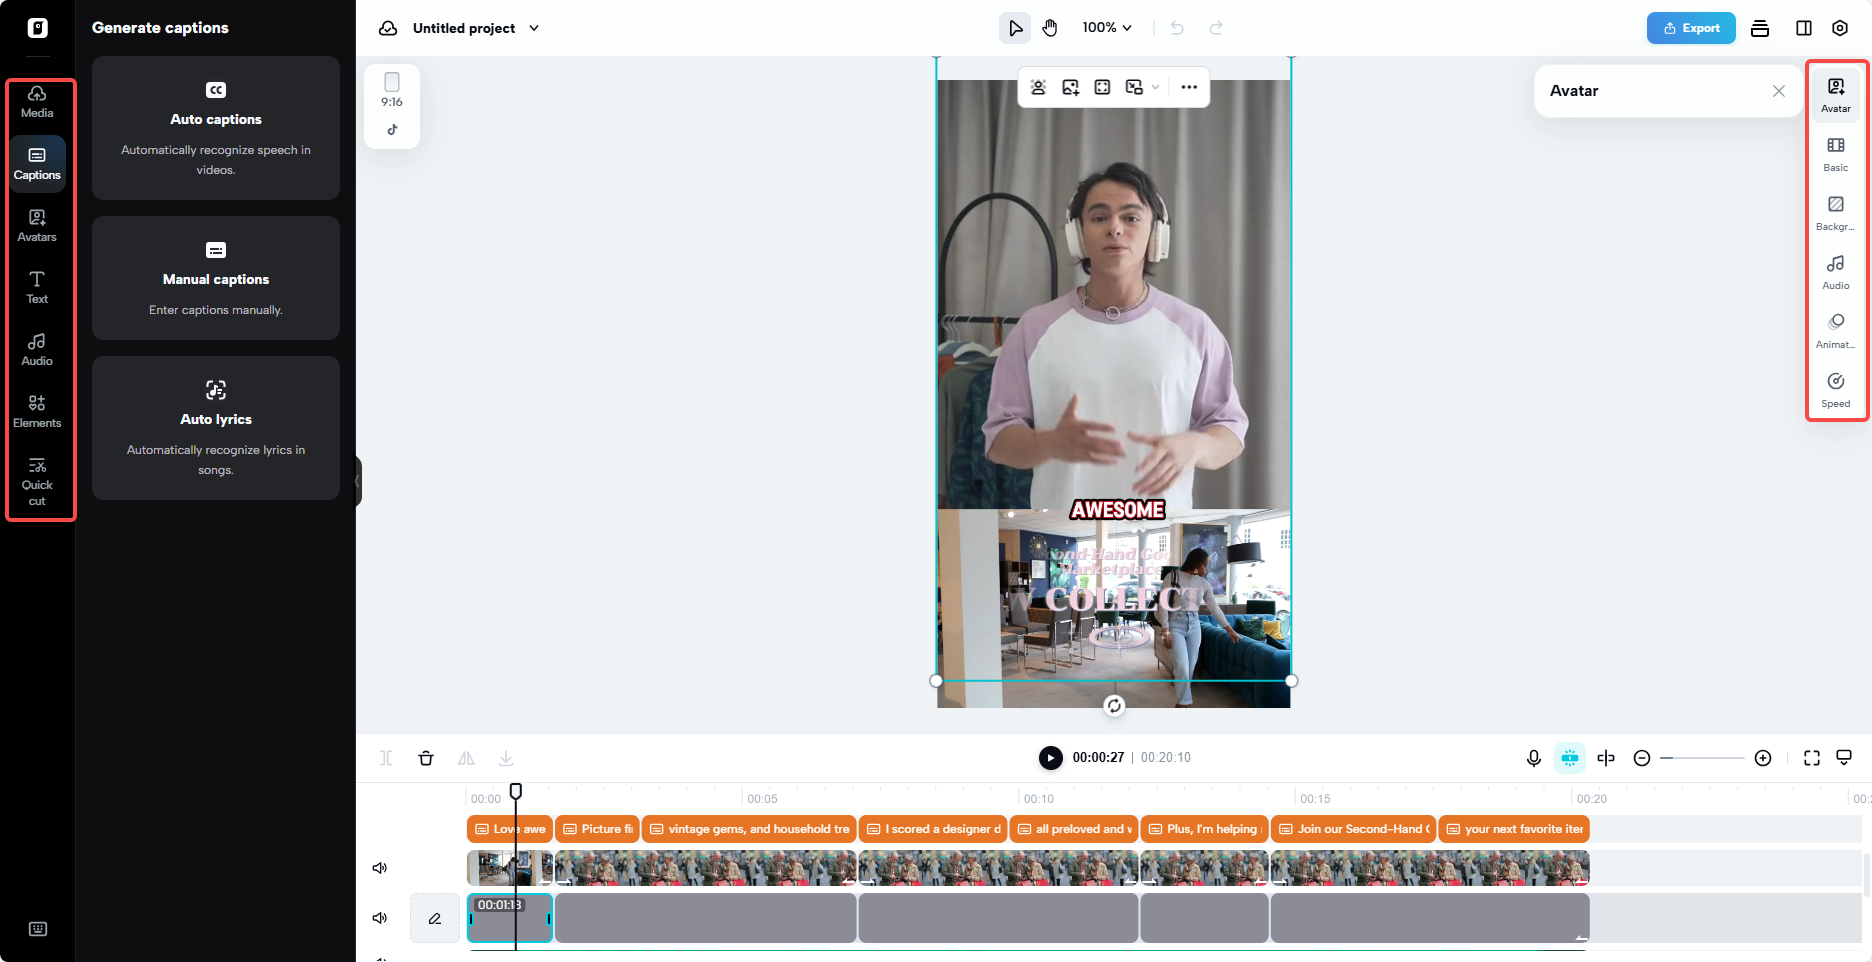
Task: Toggle timeline snapping magnet
Action: [1570, 758]
